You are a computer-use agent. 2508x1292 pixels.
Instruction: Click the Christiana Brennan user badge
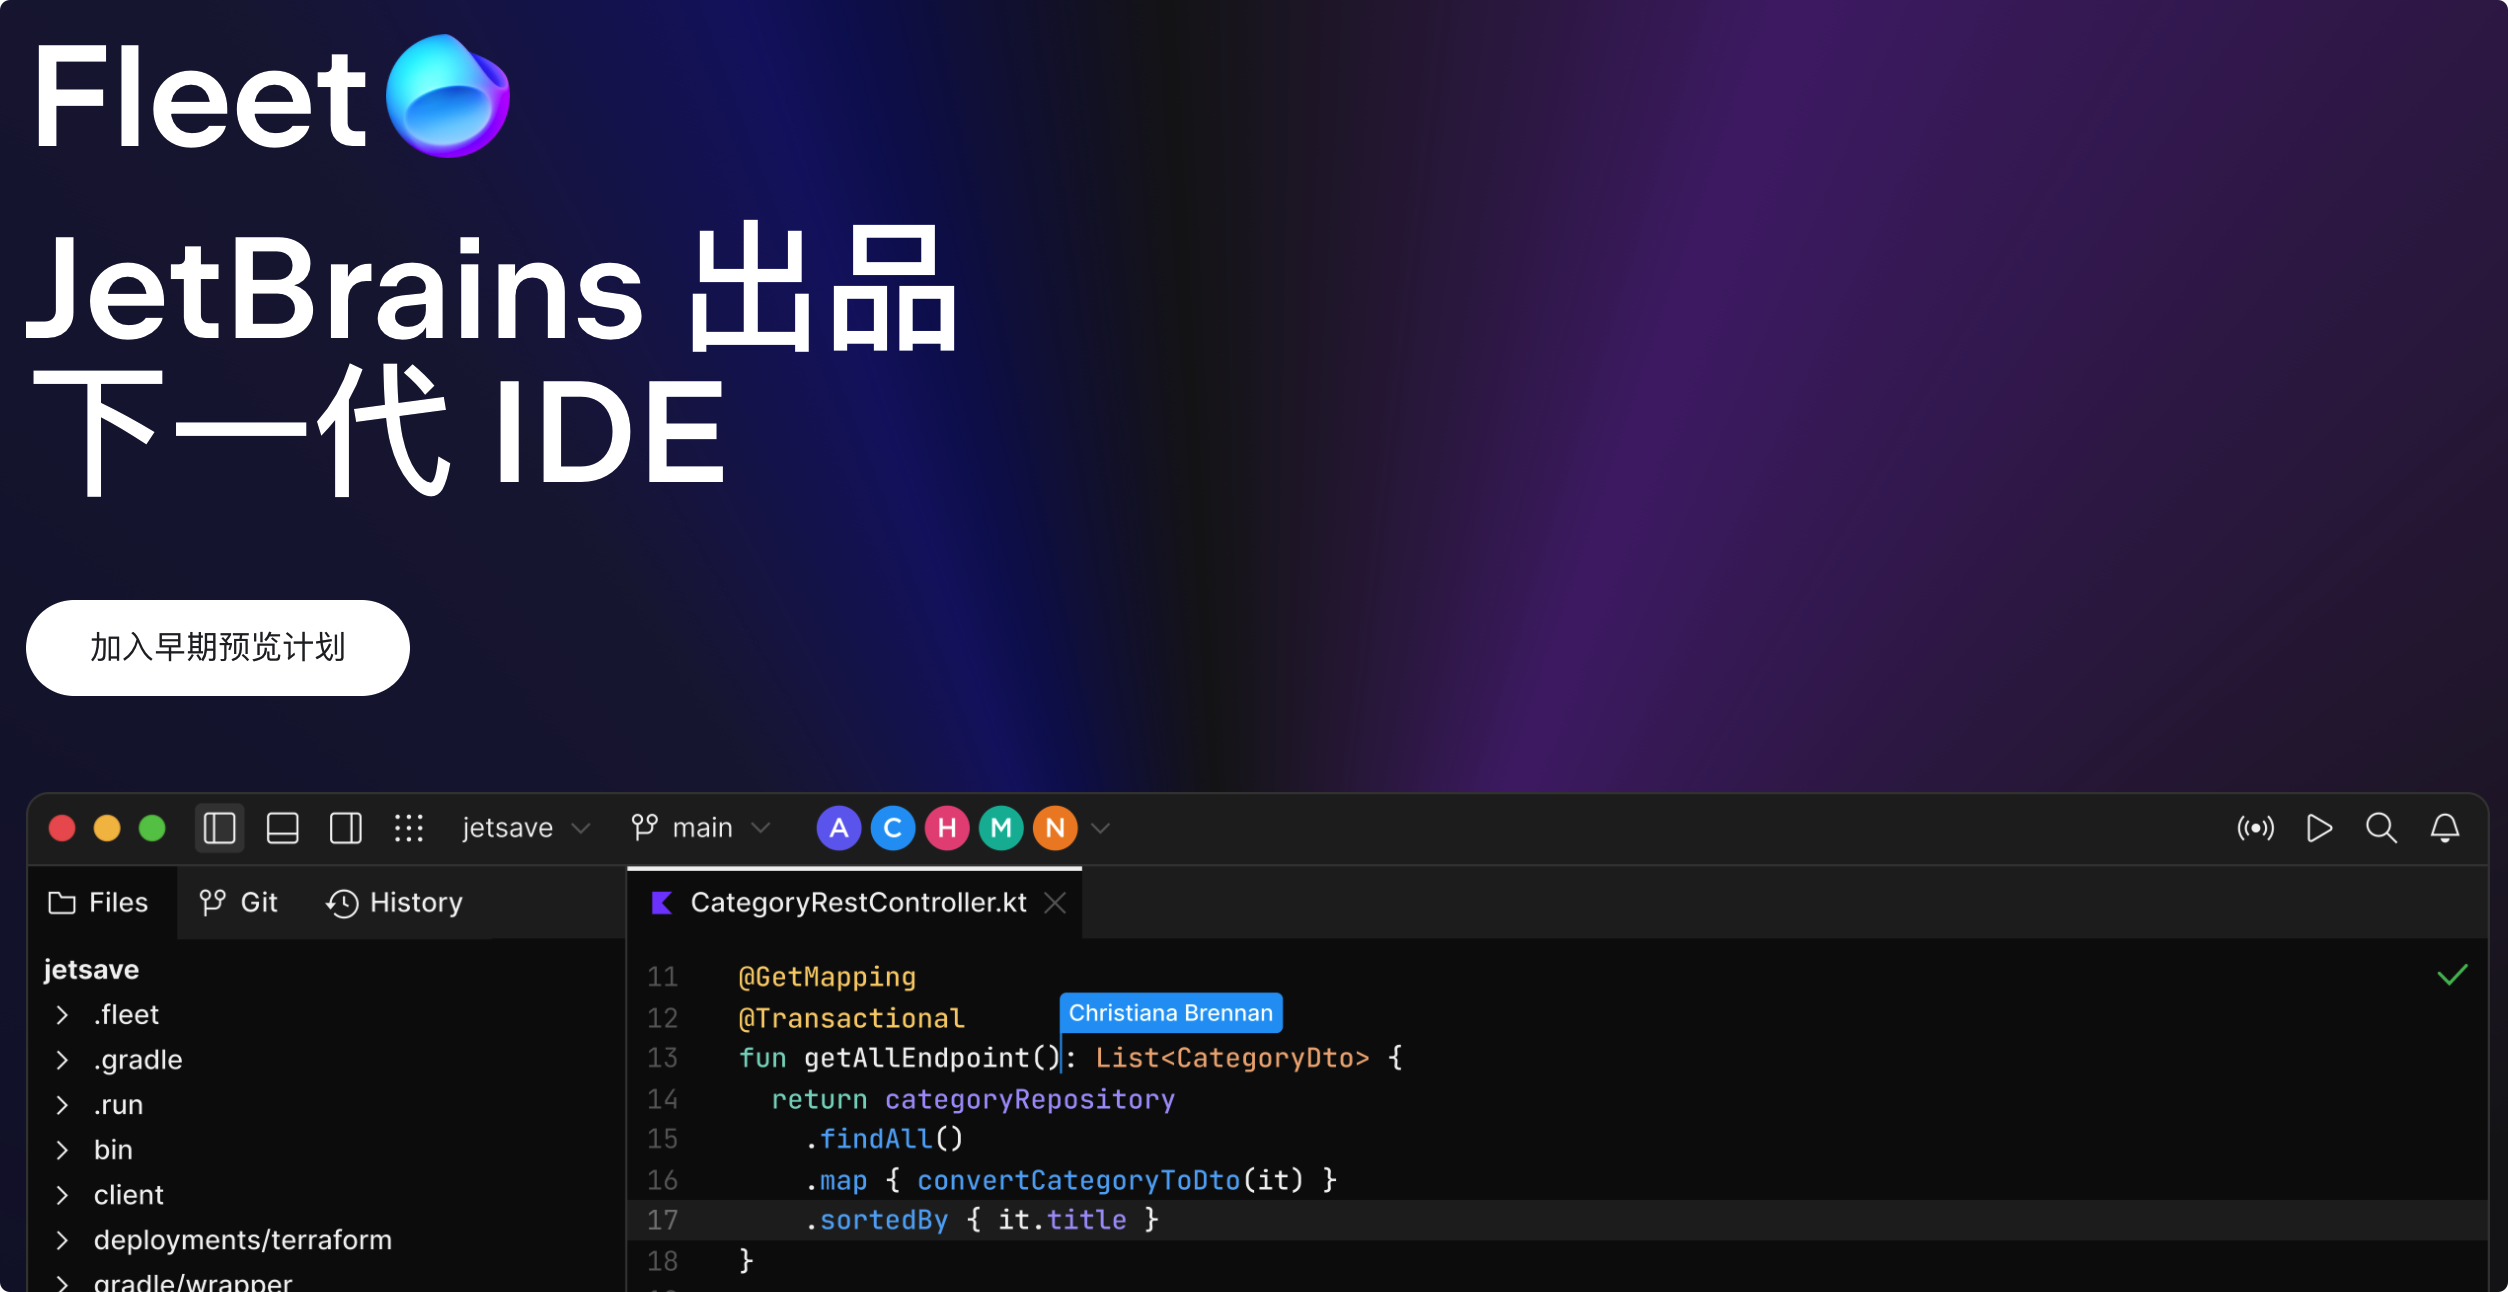pos(1170,1012)
